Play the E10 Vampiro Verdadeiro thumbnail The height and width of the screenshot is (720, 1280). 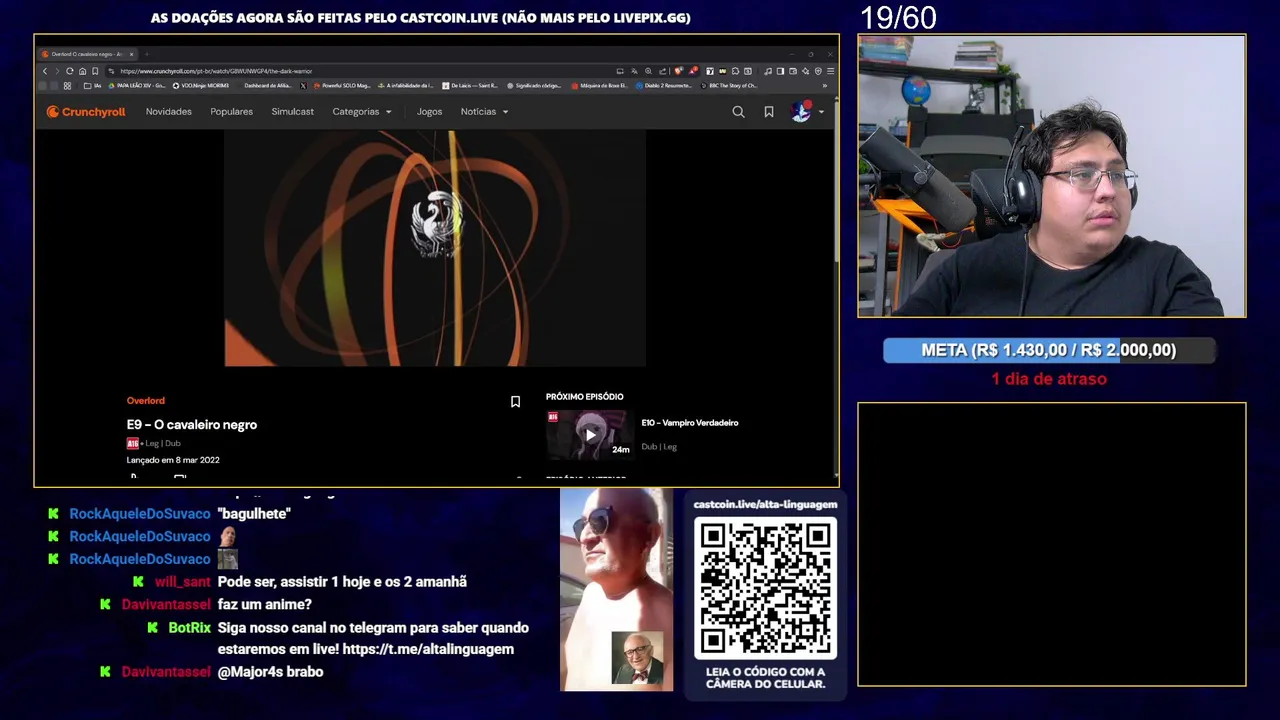click(x=589, y=434)
